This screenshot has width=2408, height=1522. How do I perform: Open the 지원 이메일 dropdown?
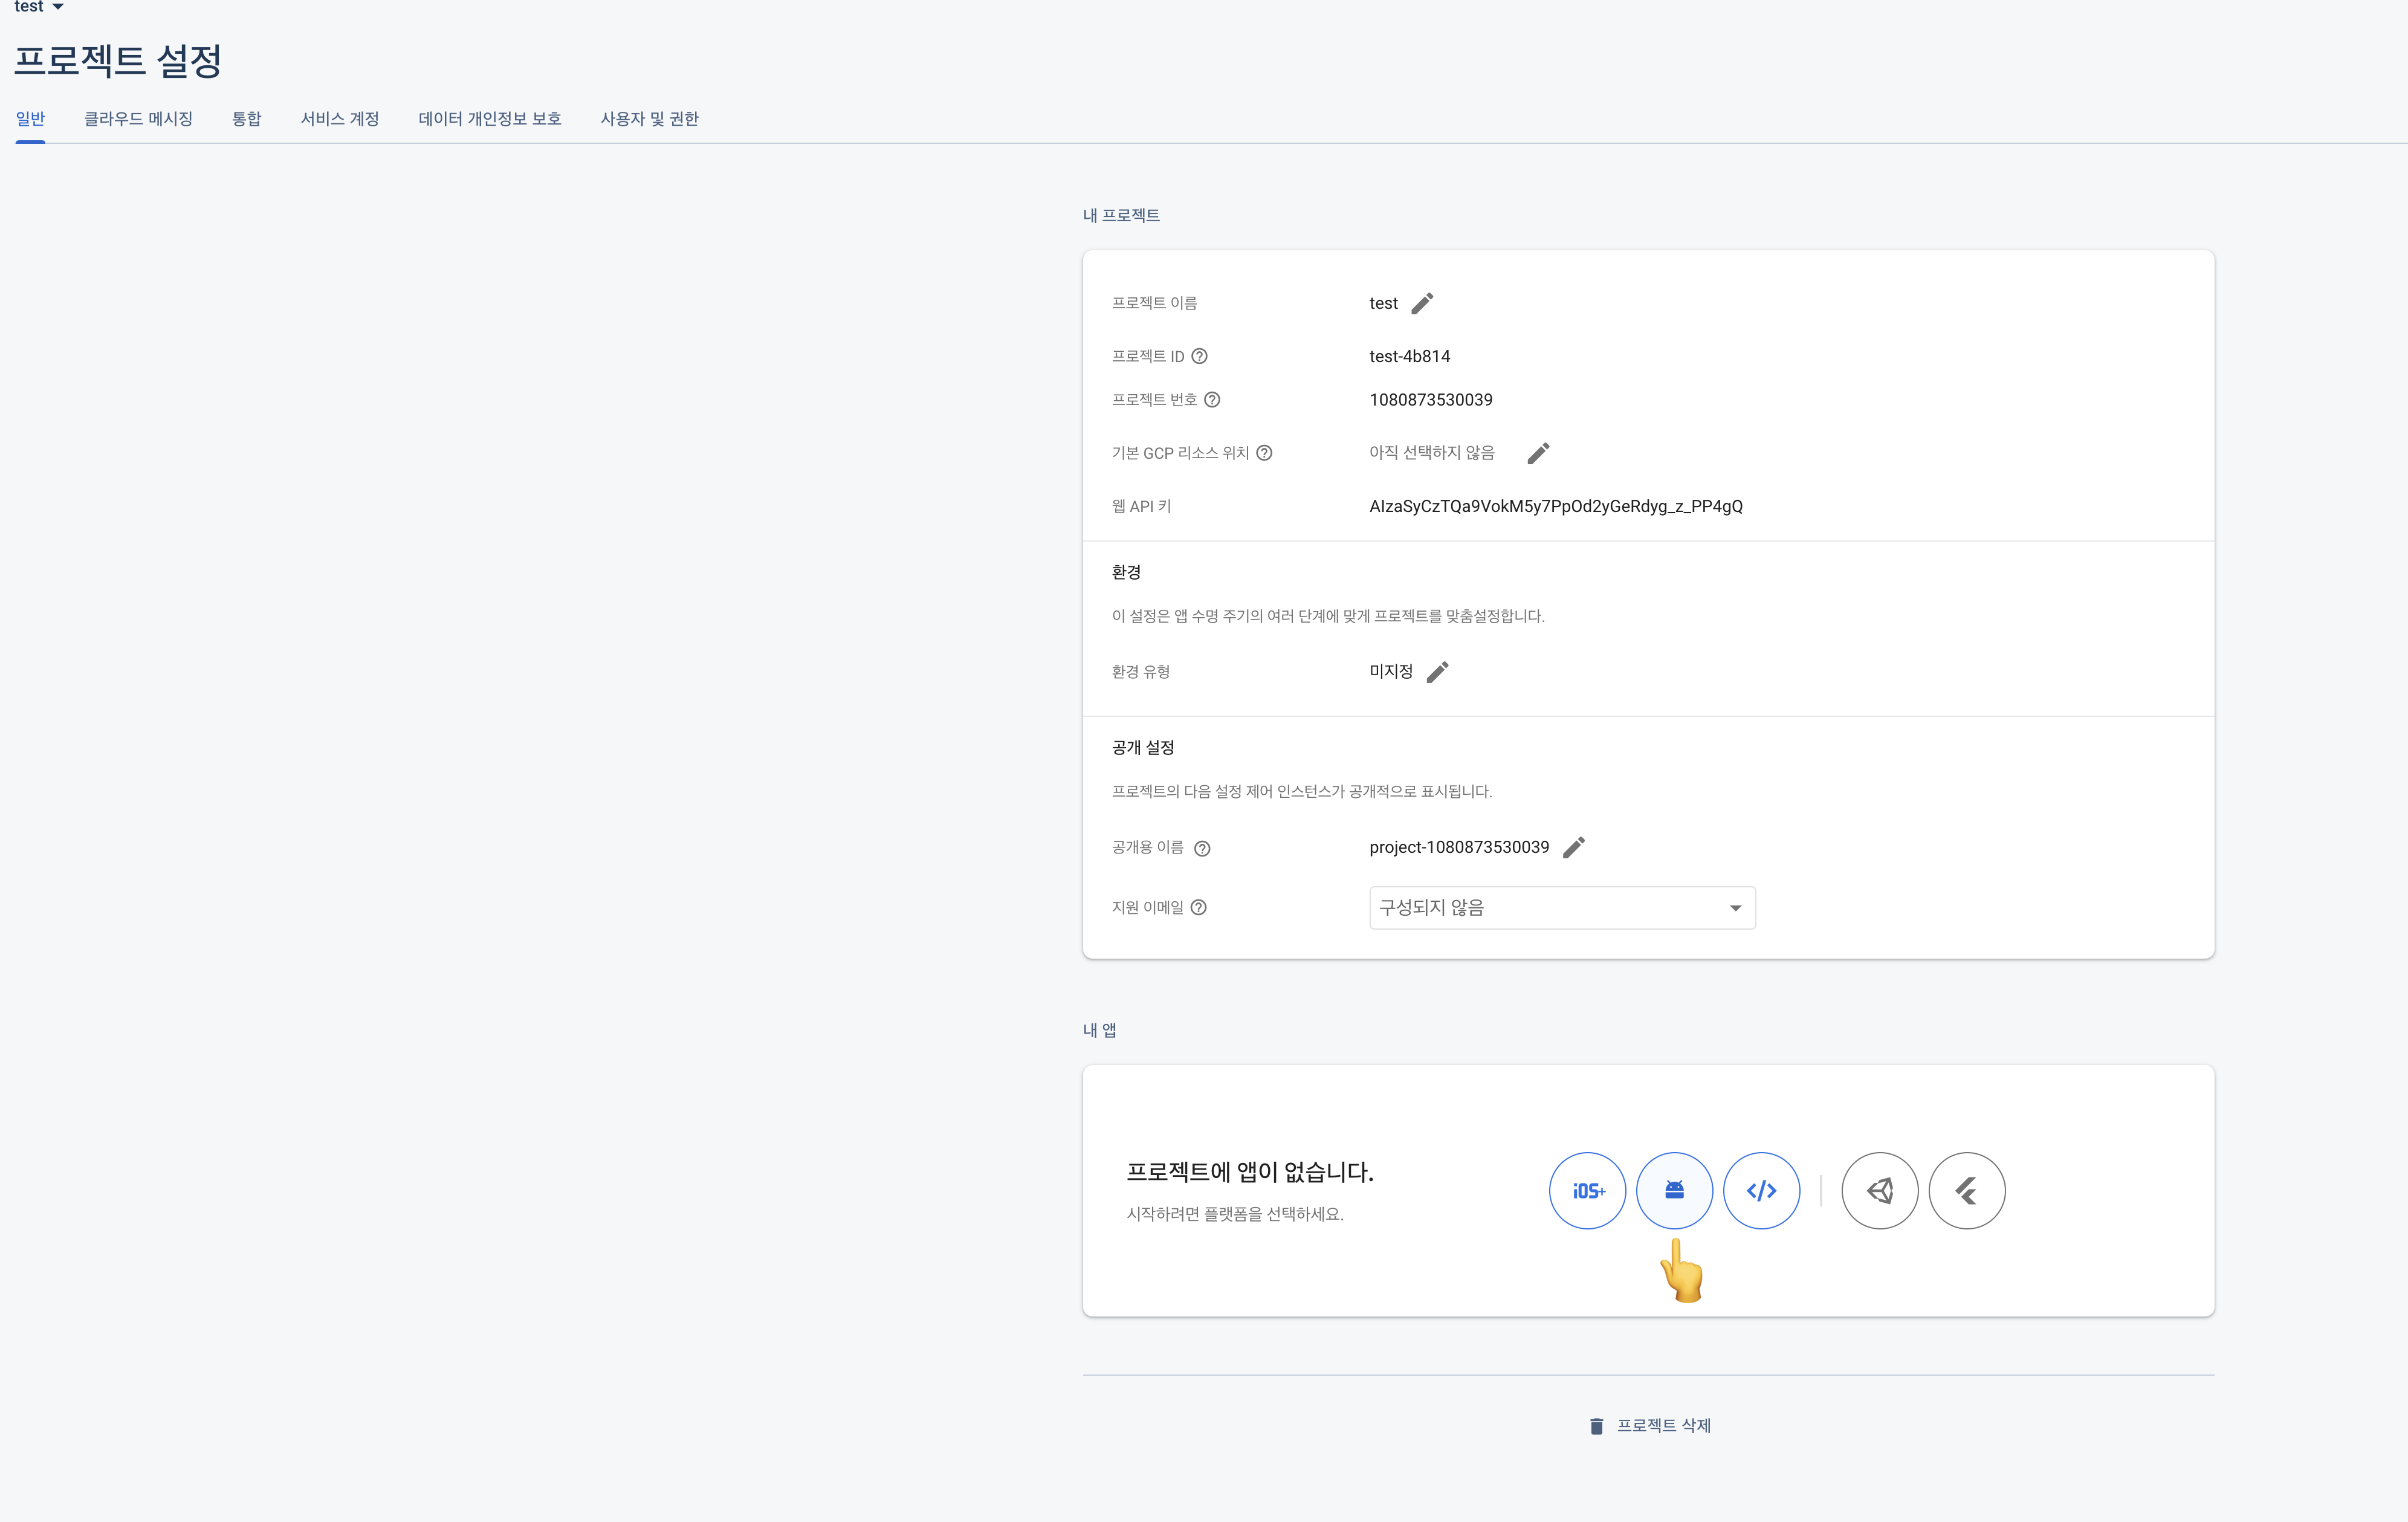point(1561,907)
